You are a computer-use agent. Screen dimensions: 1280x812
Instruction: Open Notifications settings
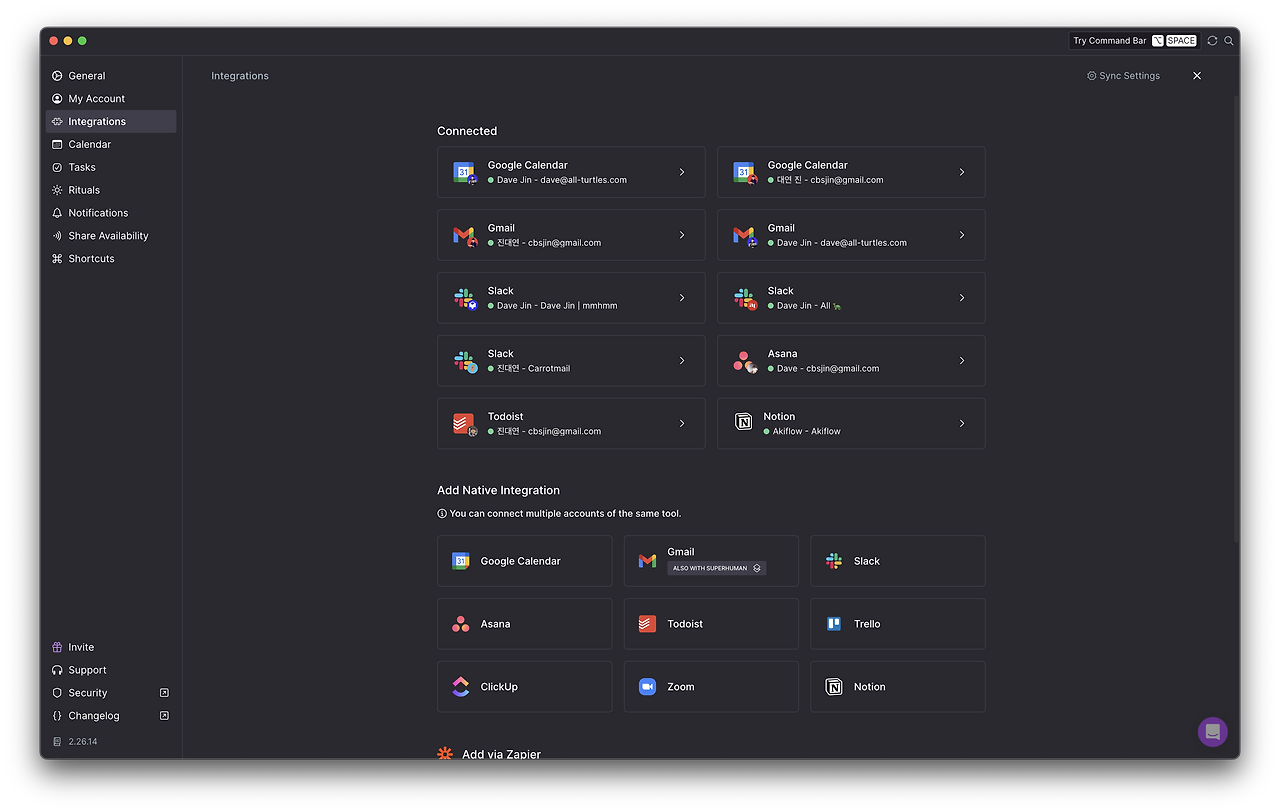tap(111, 213)
